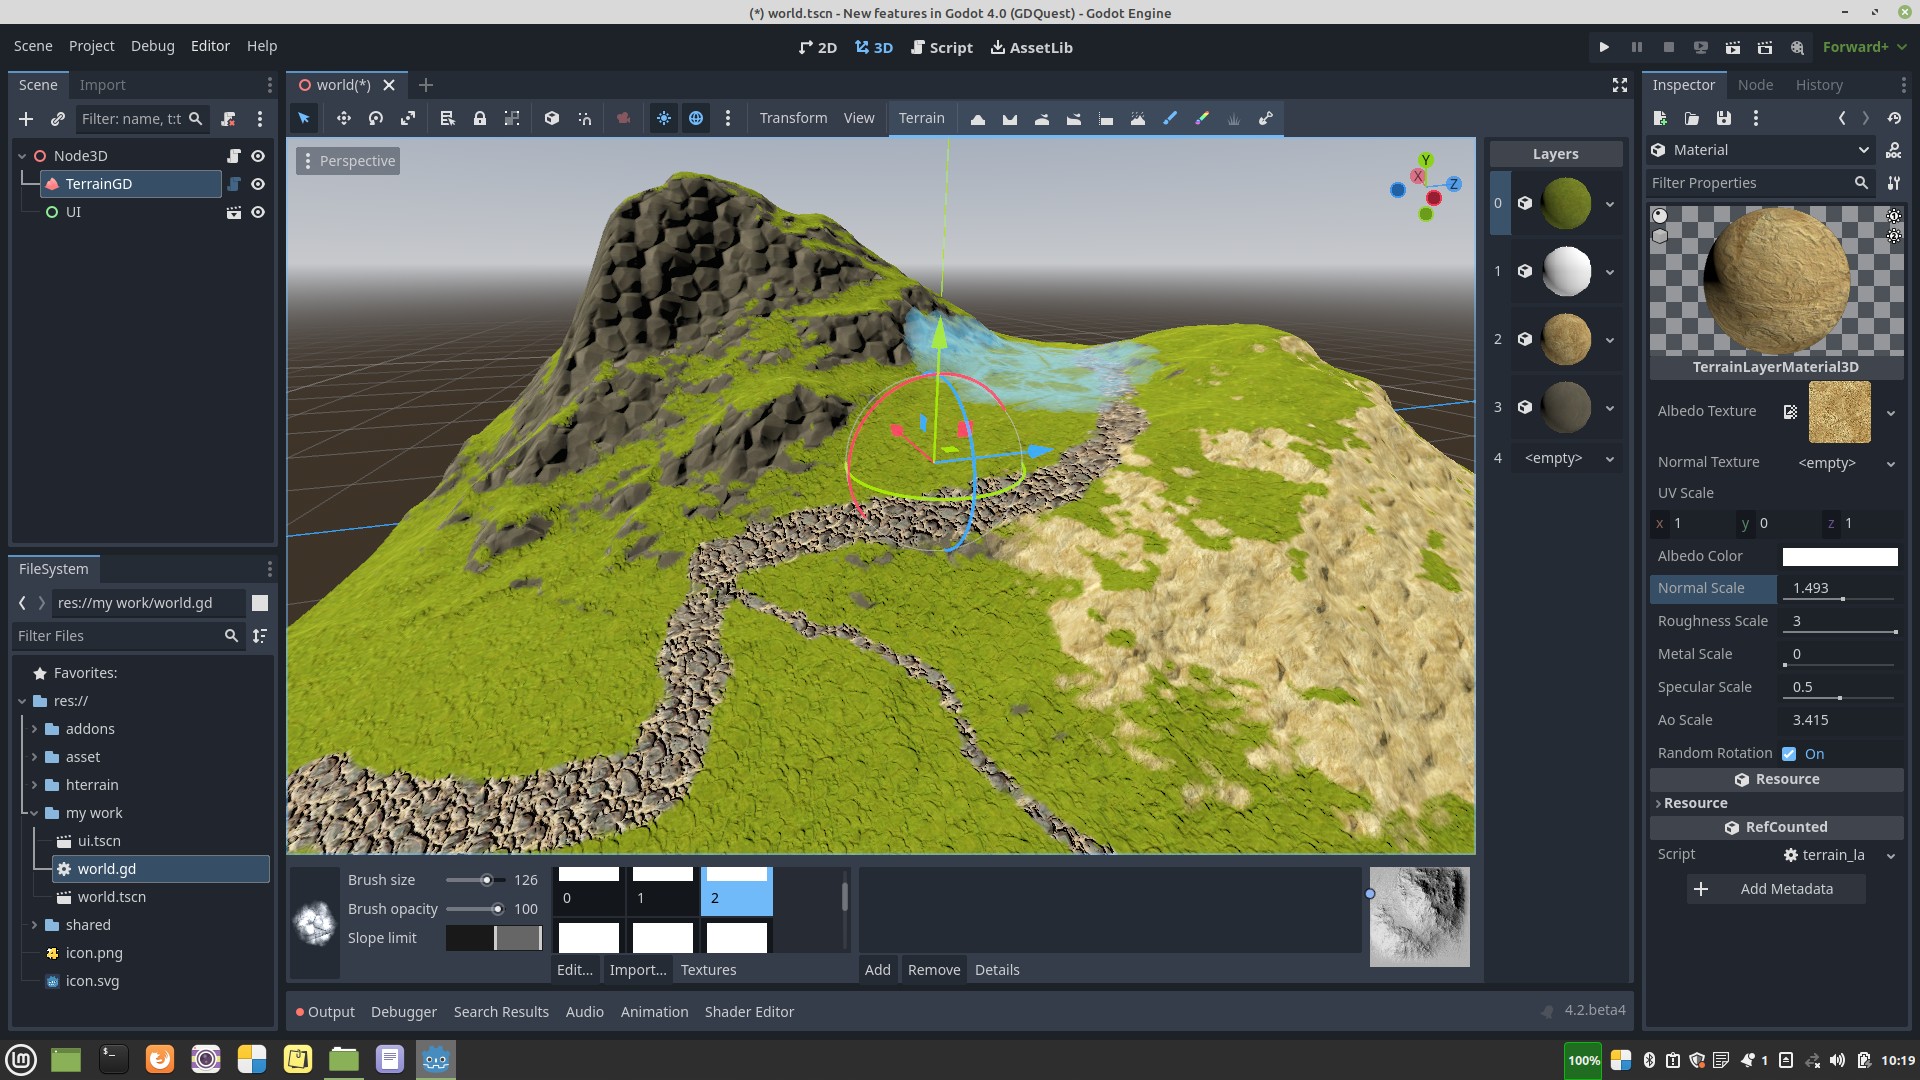1920x1080 pixels.
Task: Select the terrain texture paint brush
Action: (1169, 119)
